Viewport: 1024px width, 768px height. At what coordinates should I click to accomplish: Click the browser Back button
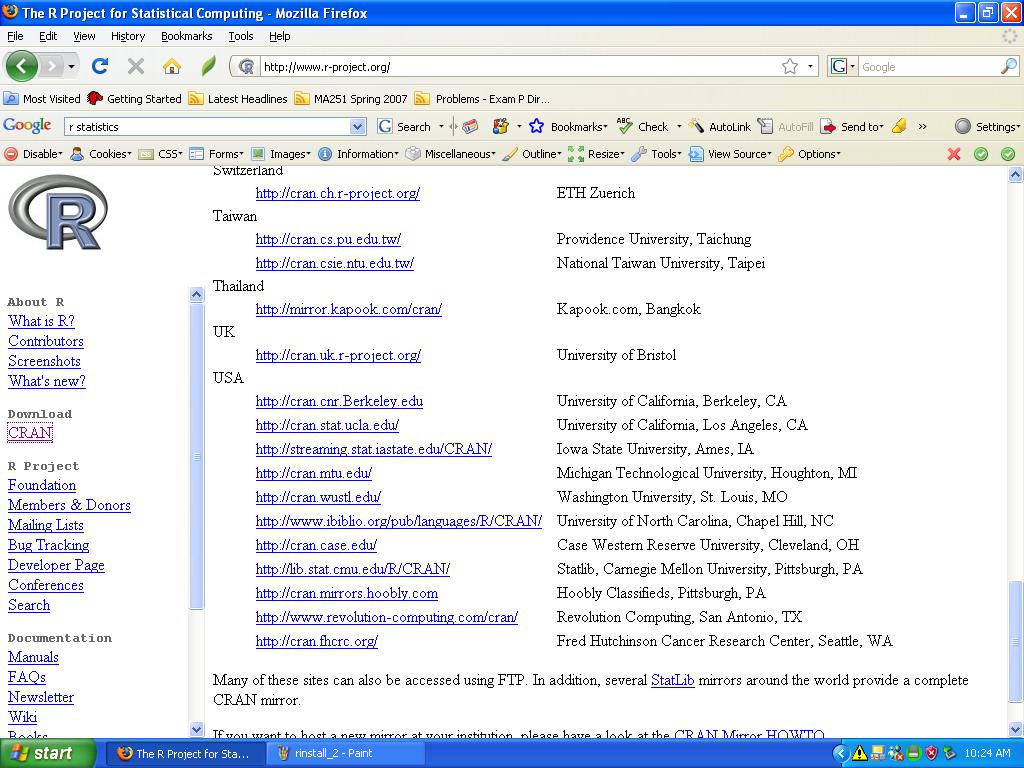tap(22, 67)
